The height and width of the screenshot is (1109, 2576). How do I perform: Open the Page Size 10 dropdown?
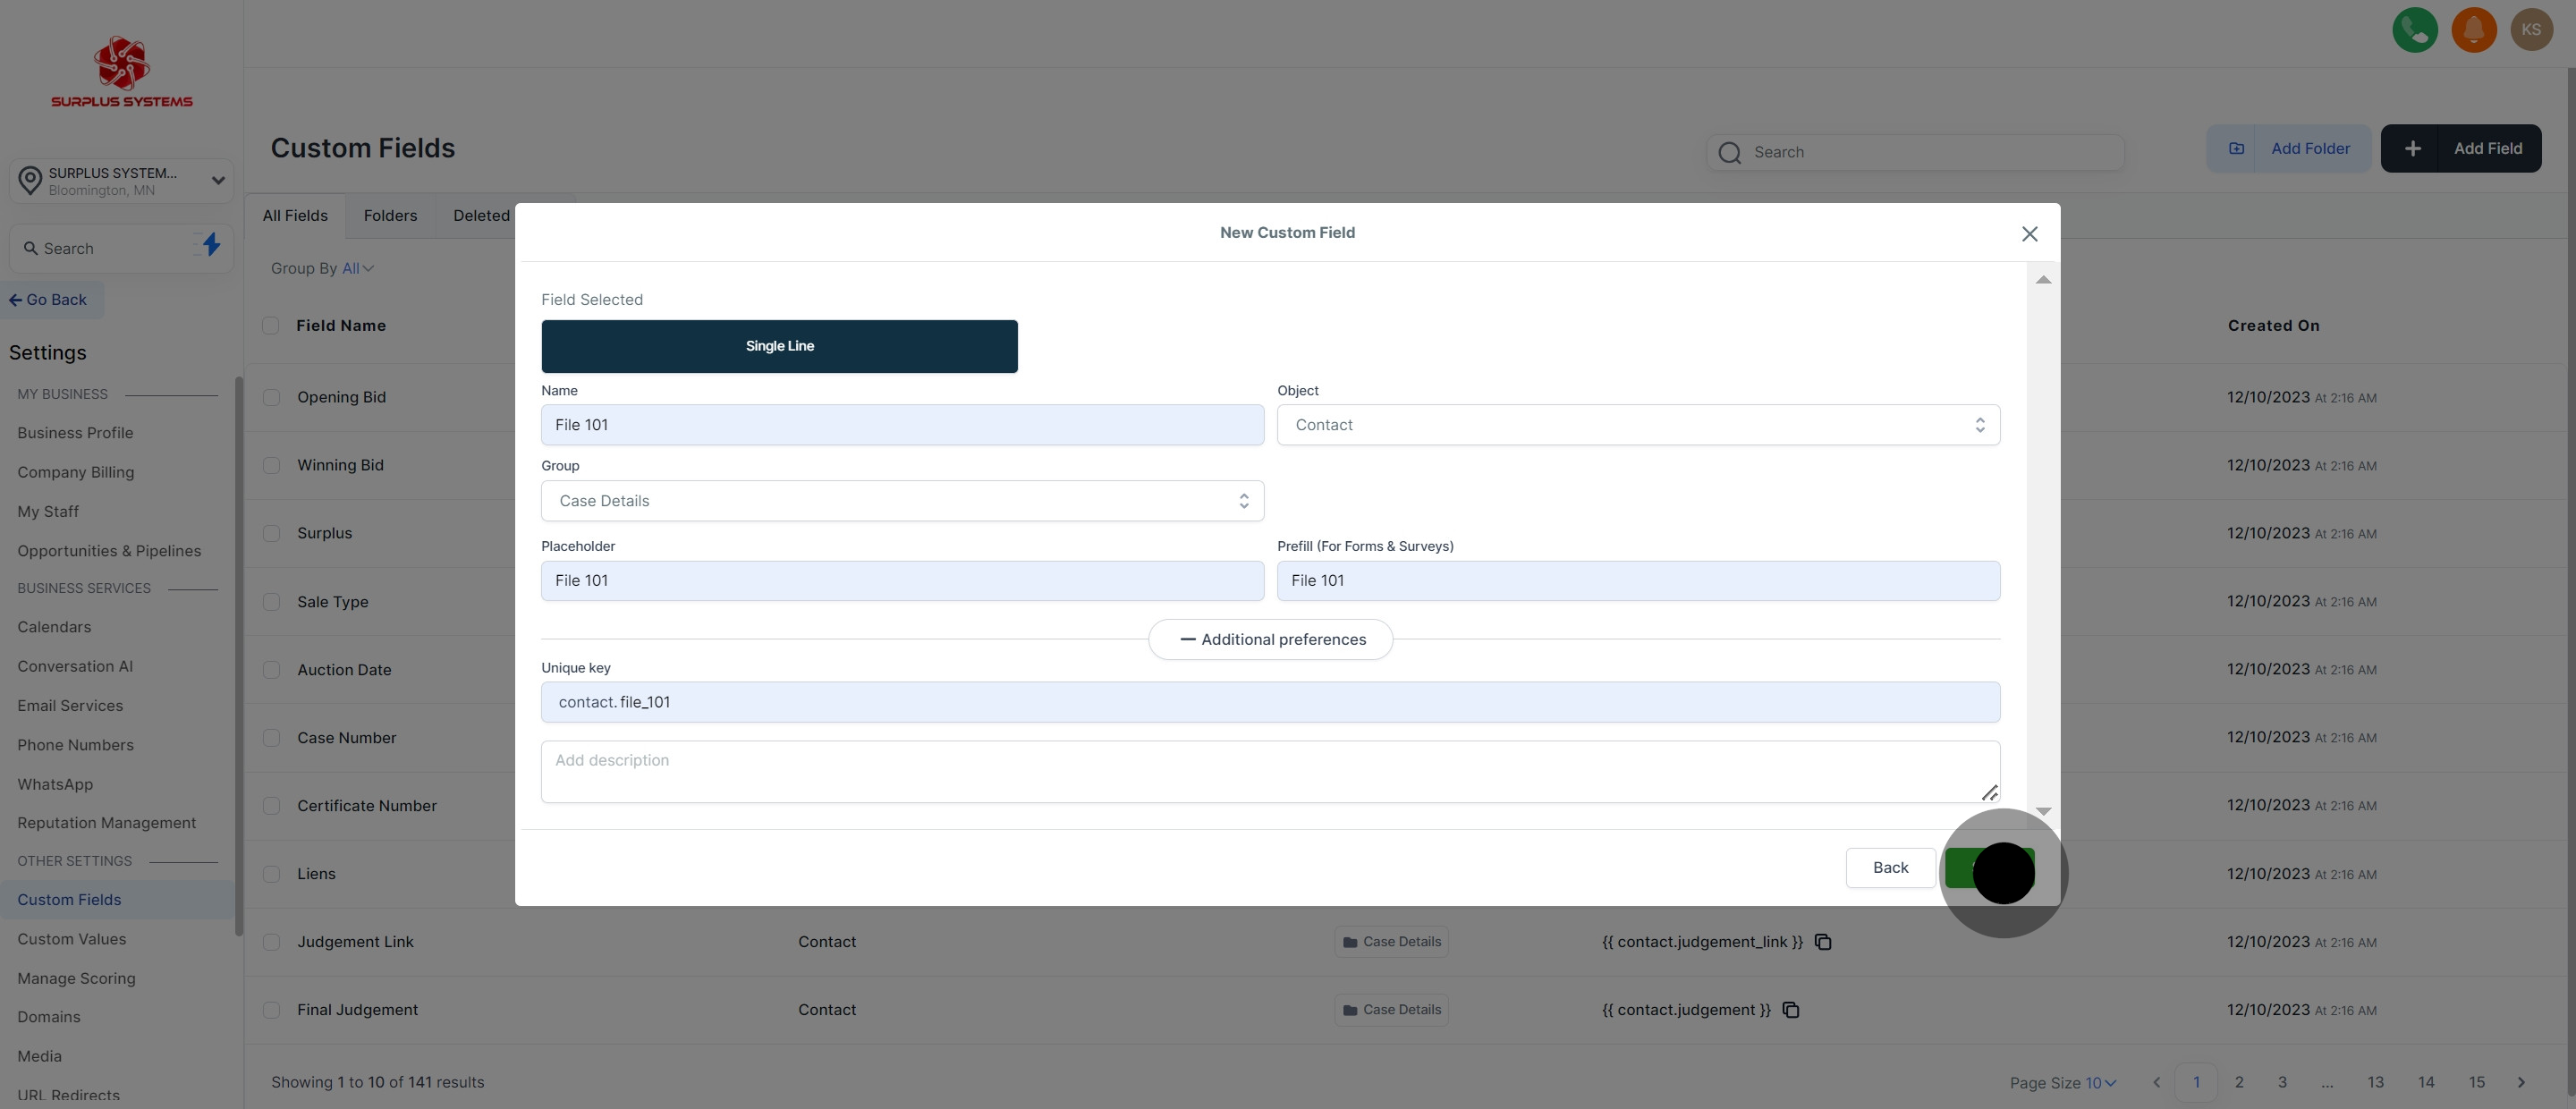(x=2099, y=1083)
